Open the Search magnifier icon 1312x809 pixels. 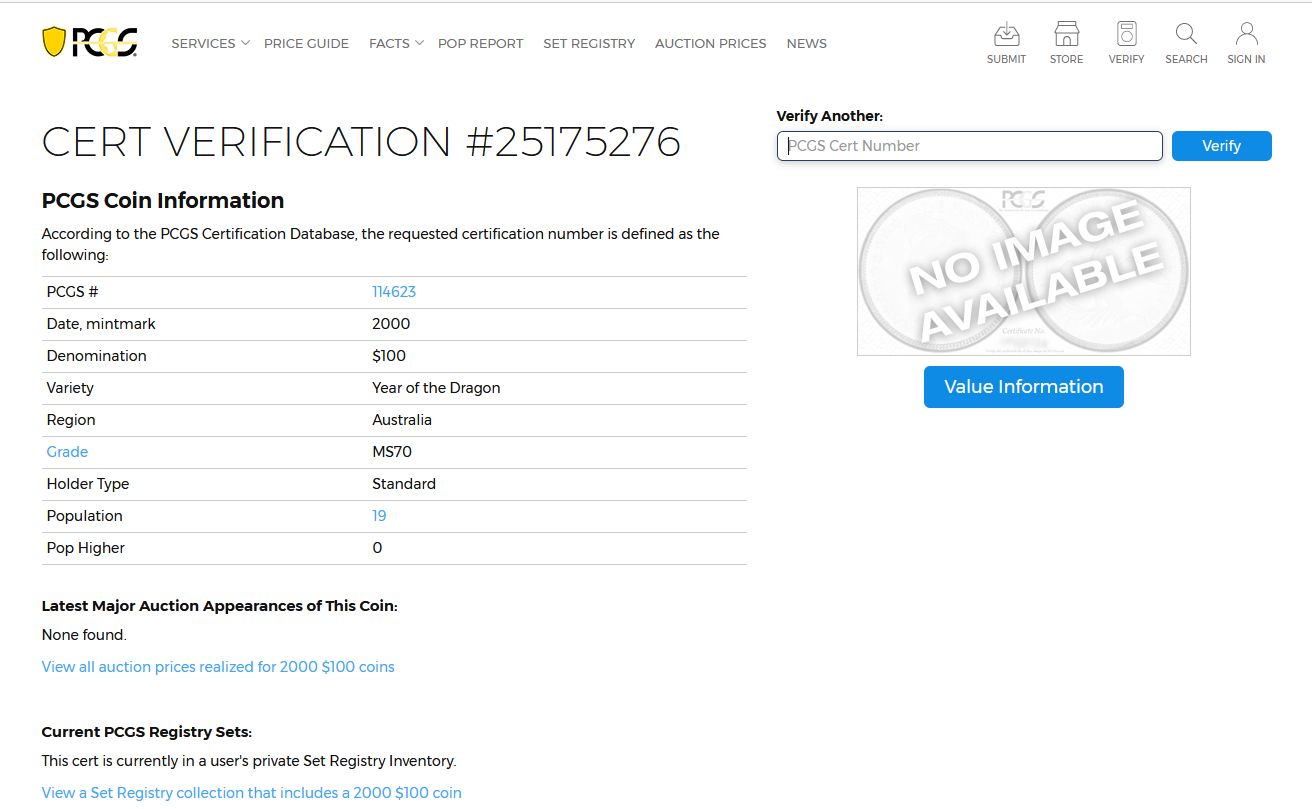(x=1186, y=35)
